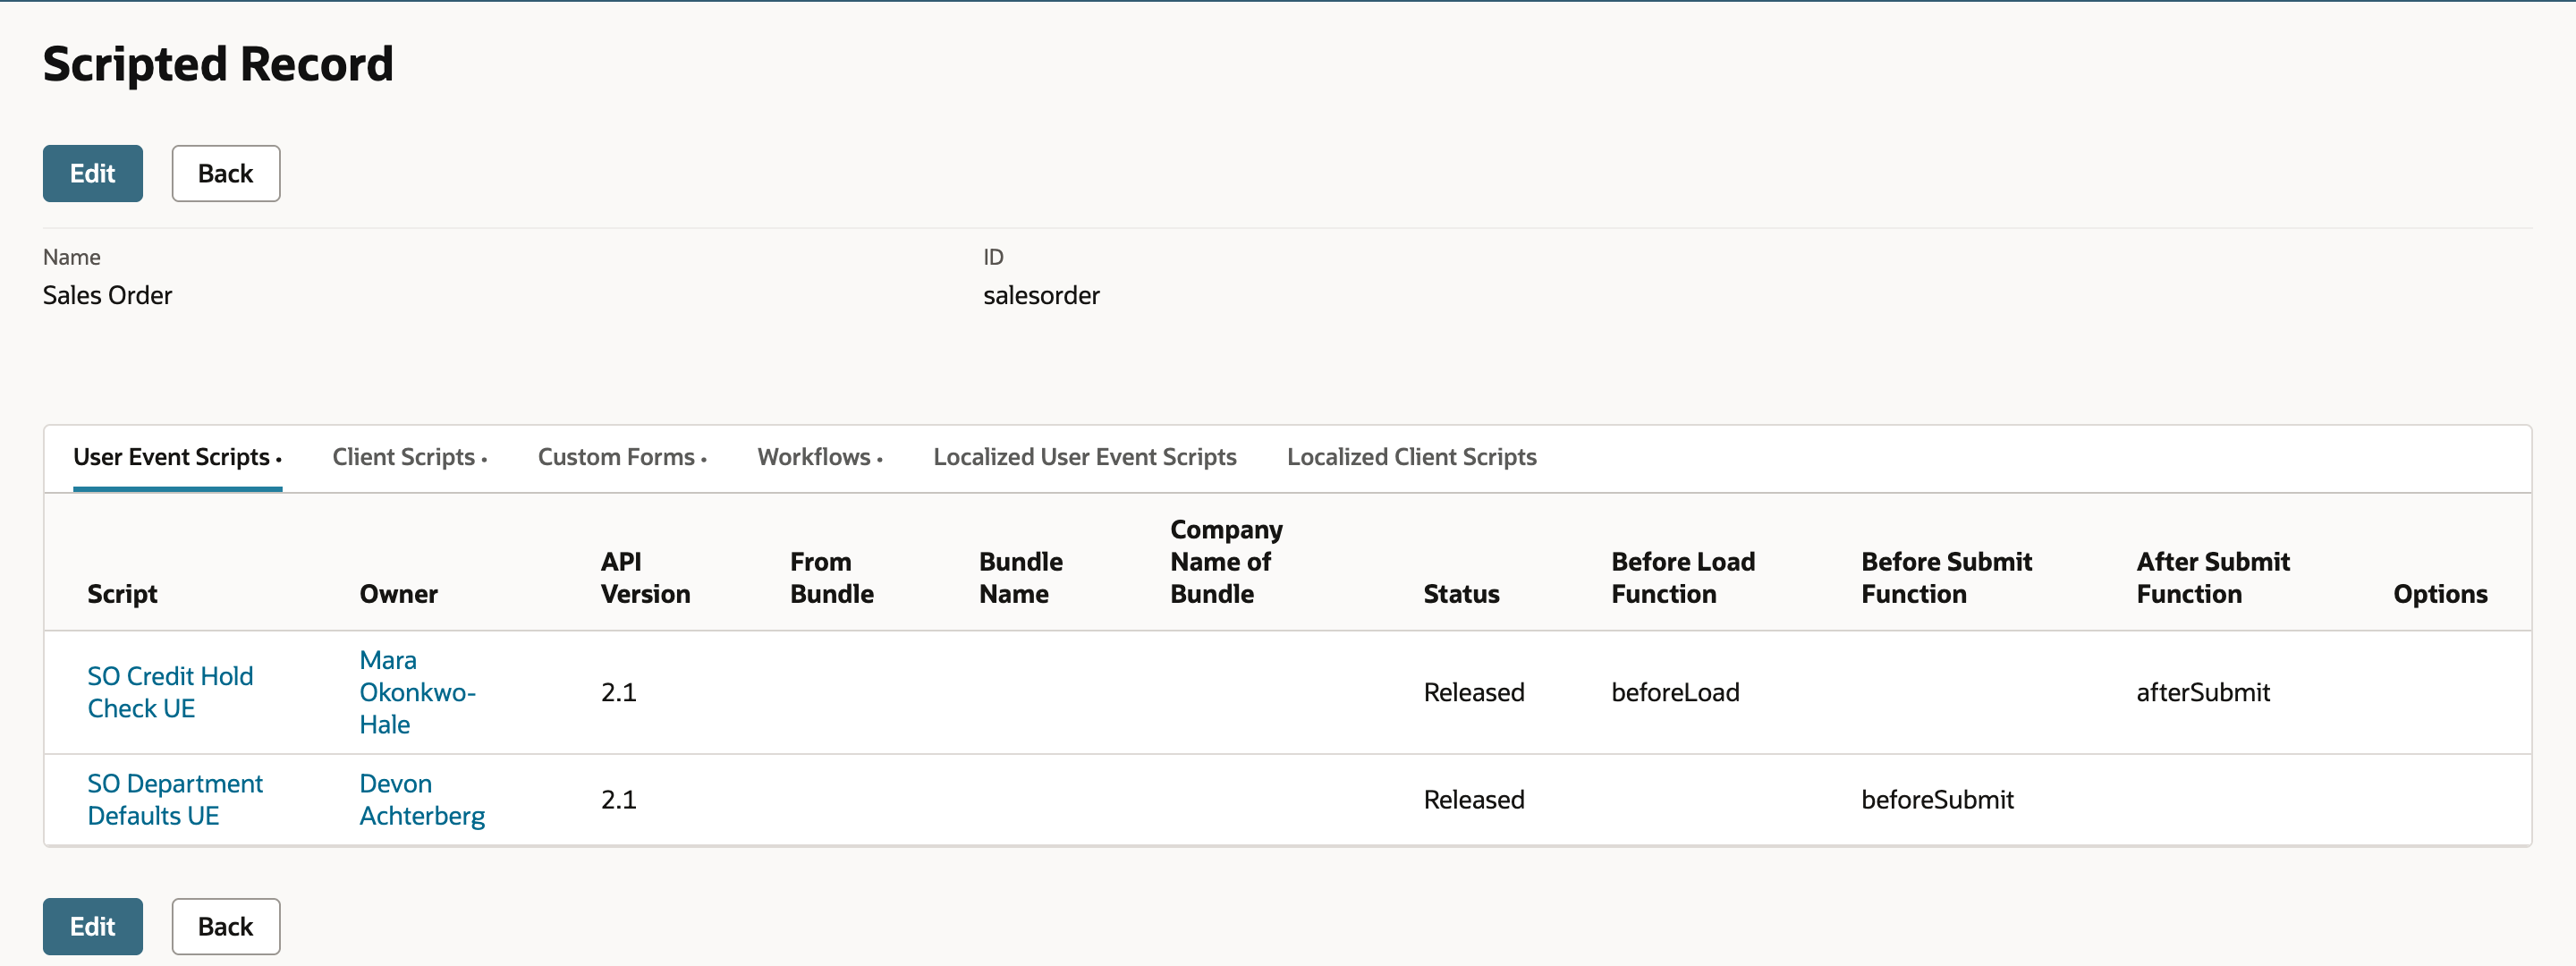Click API version 2.1 in SO Department Defaults row
The height and width of the screenshot is (966, 2576).
click(618, 800)
